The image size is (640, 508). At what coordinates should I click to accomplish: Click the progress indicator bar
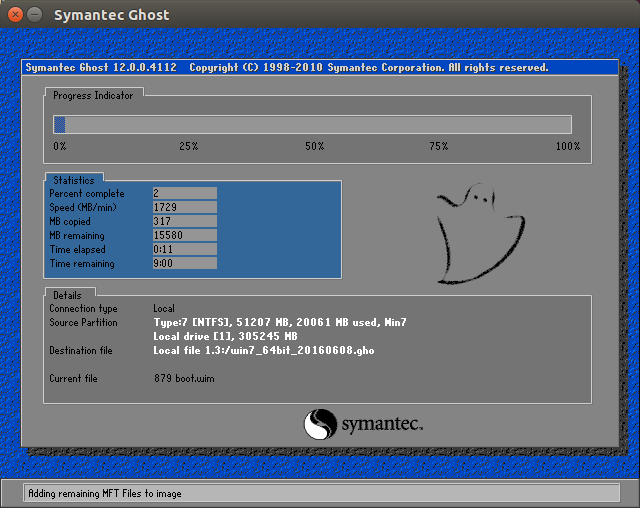tap(312, 124)
